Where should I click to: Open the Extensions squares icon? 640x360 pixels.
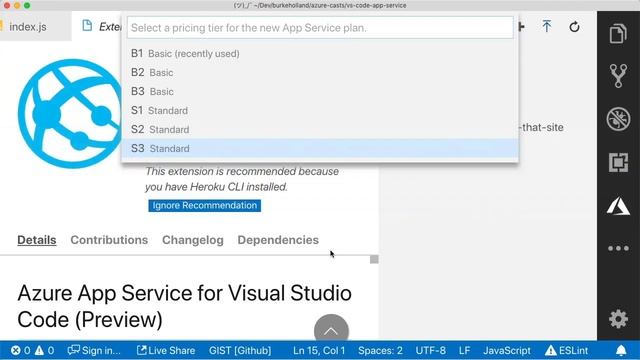click(x=618, y=162)
